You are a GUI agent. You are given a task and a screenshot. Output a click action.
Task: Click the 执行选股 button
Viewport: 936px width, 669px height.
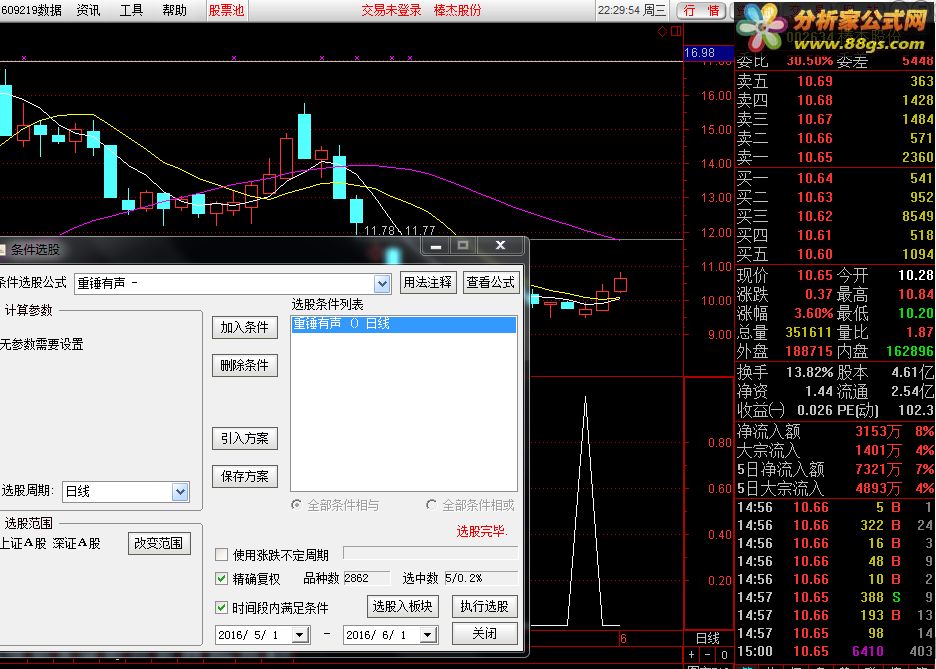coord(485,606)
